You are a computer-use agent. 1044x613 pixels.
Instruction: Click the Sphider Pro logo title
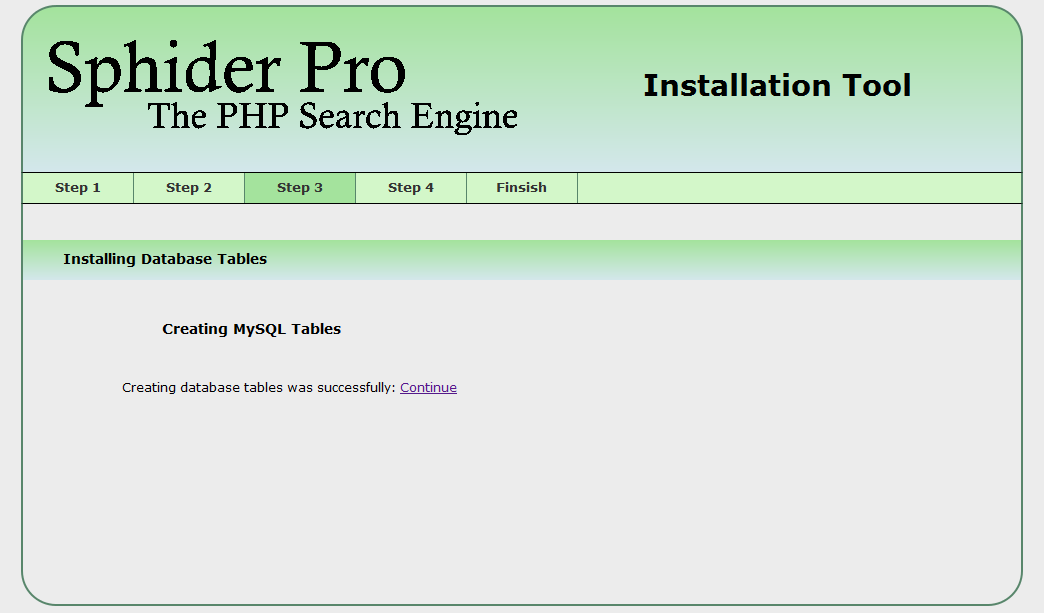coord(226,71)
